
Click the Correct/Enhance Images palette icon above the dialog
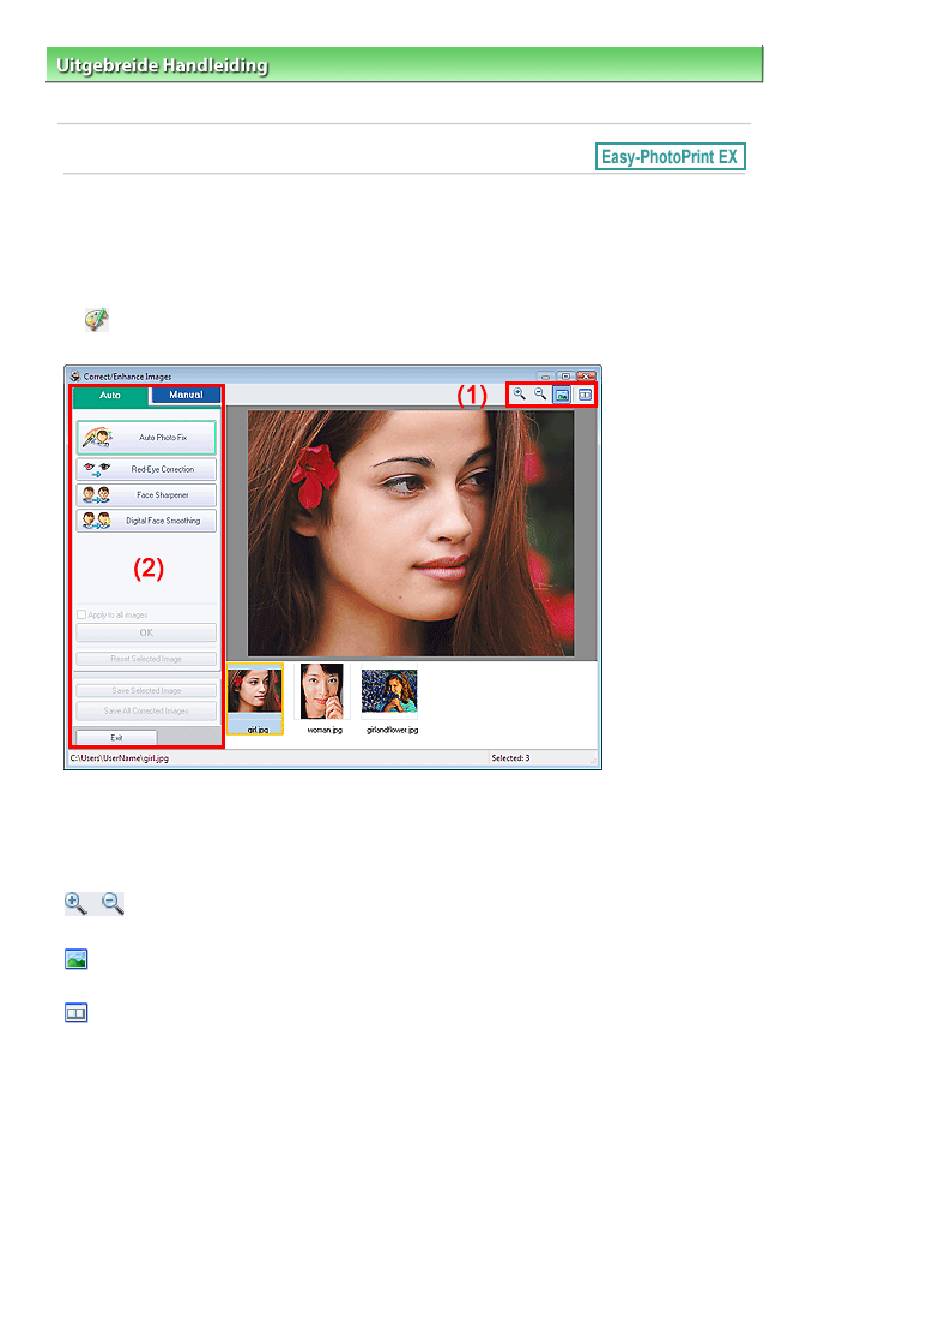96,320
